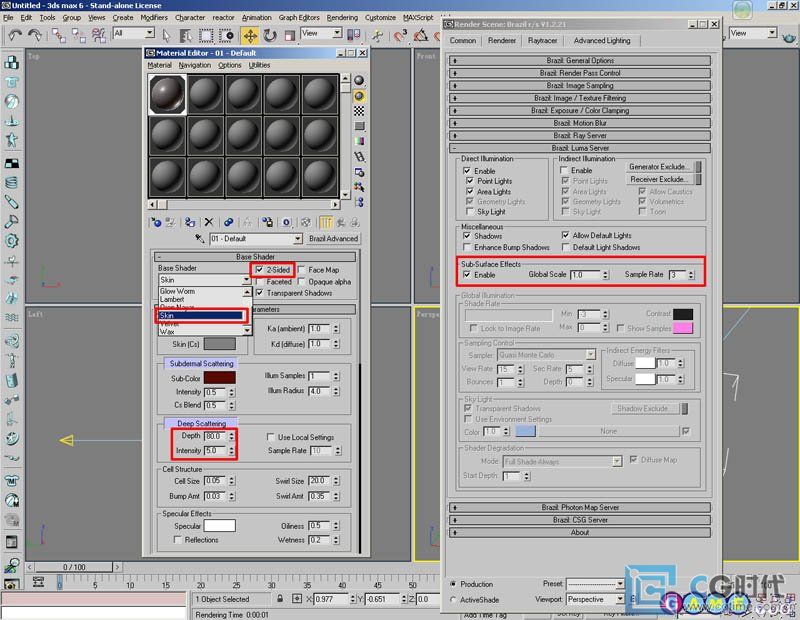Click Assign Material to Selection icon
This screenshot has height=620, width=800.
(x=190, y=222)
